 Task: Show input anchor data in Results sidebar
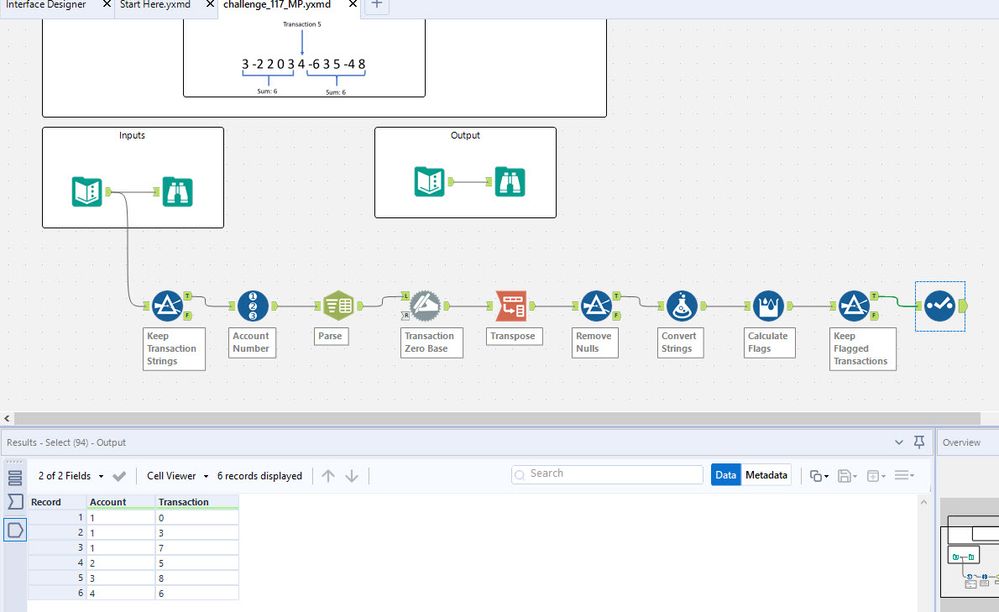click(x=15, y=502)
